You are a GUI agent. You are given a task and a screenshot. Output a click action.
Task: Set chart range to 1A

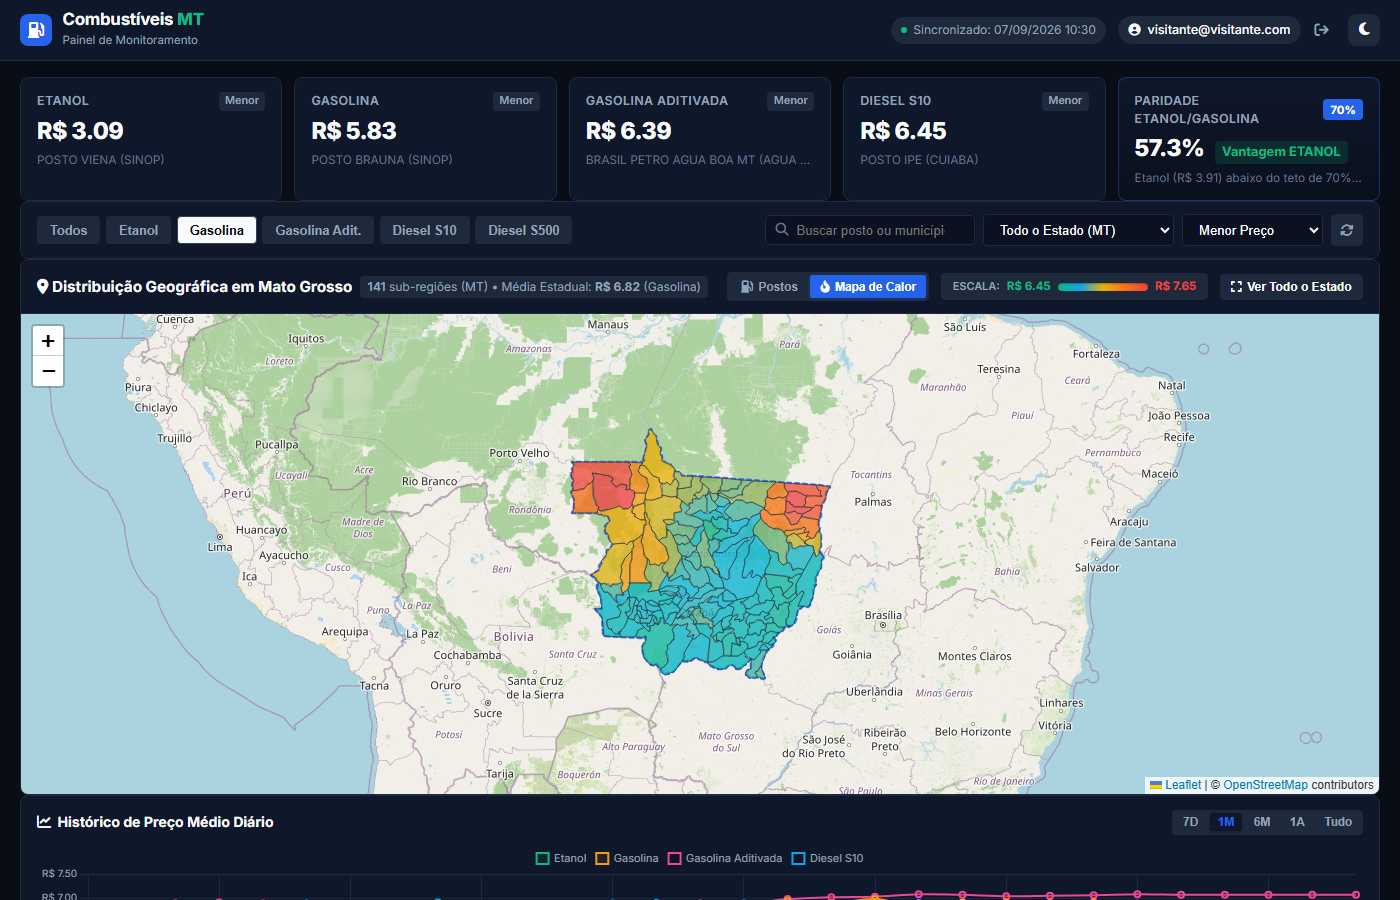(x=1297, y=822)
